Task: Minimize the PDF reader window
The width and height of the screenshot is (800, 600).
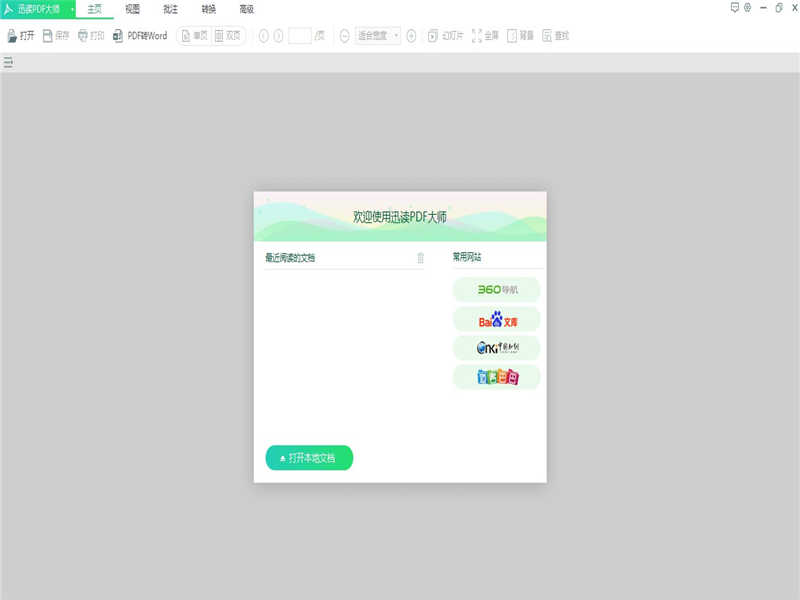Action: coord(763,8)
